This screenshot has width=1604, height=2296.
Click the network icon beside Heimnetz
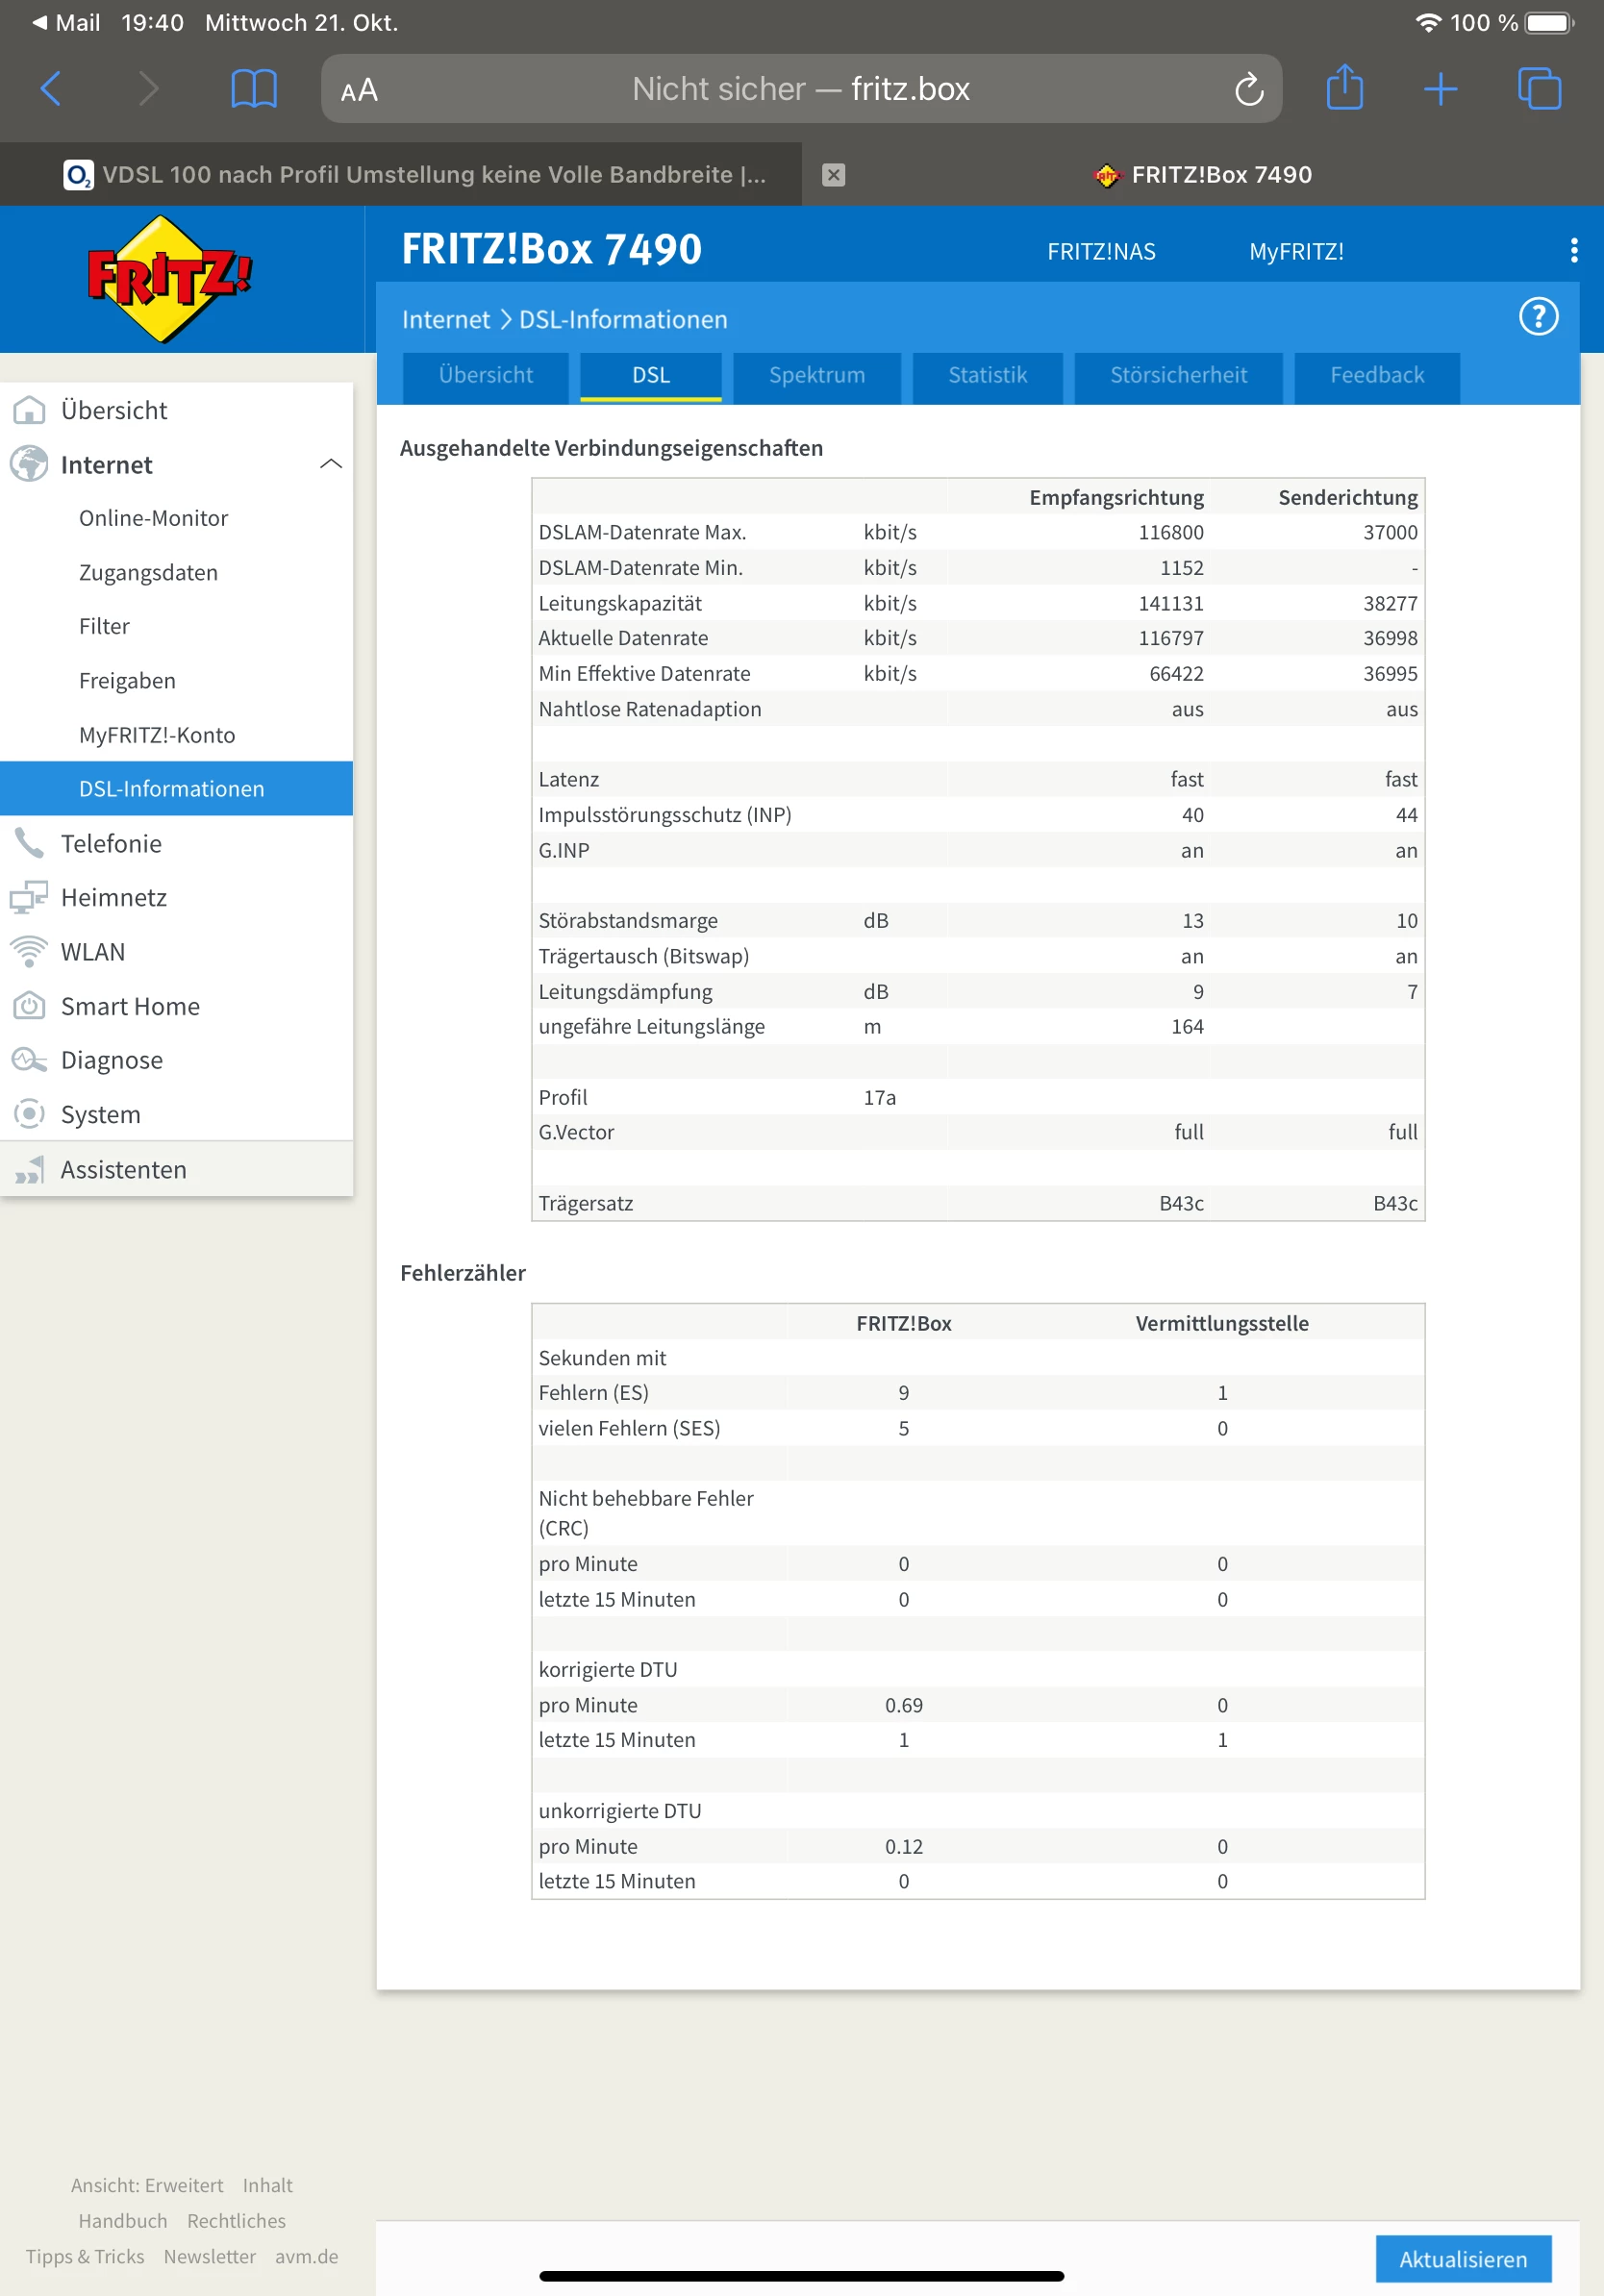pyautogui.click(x=29, y=897)
